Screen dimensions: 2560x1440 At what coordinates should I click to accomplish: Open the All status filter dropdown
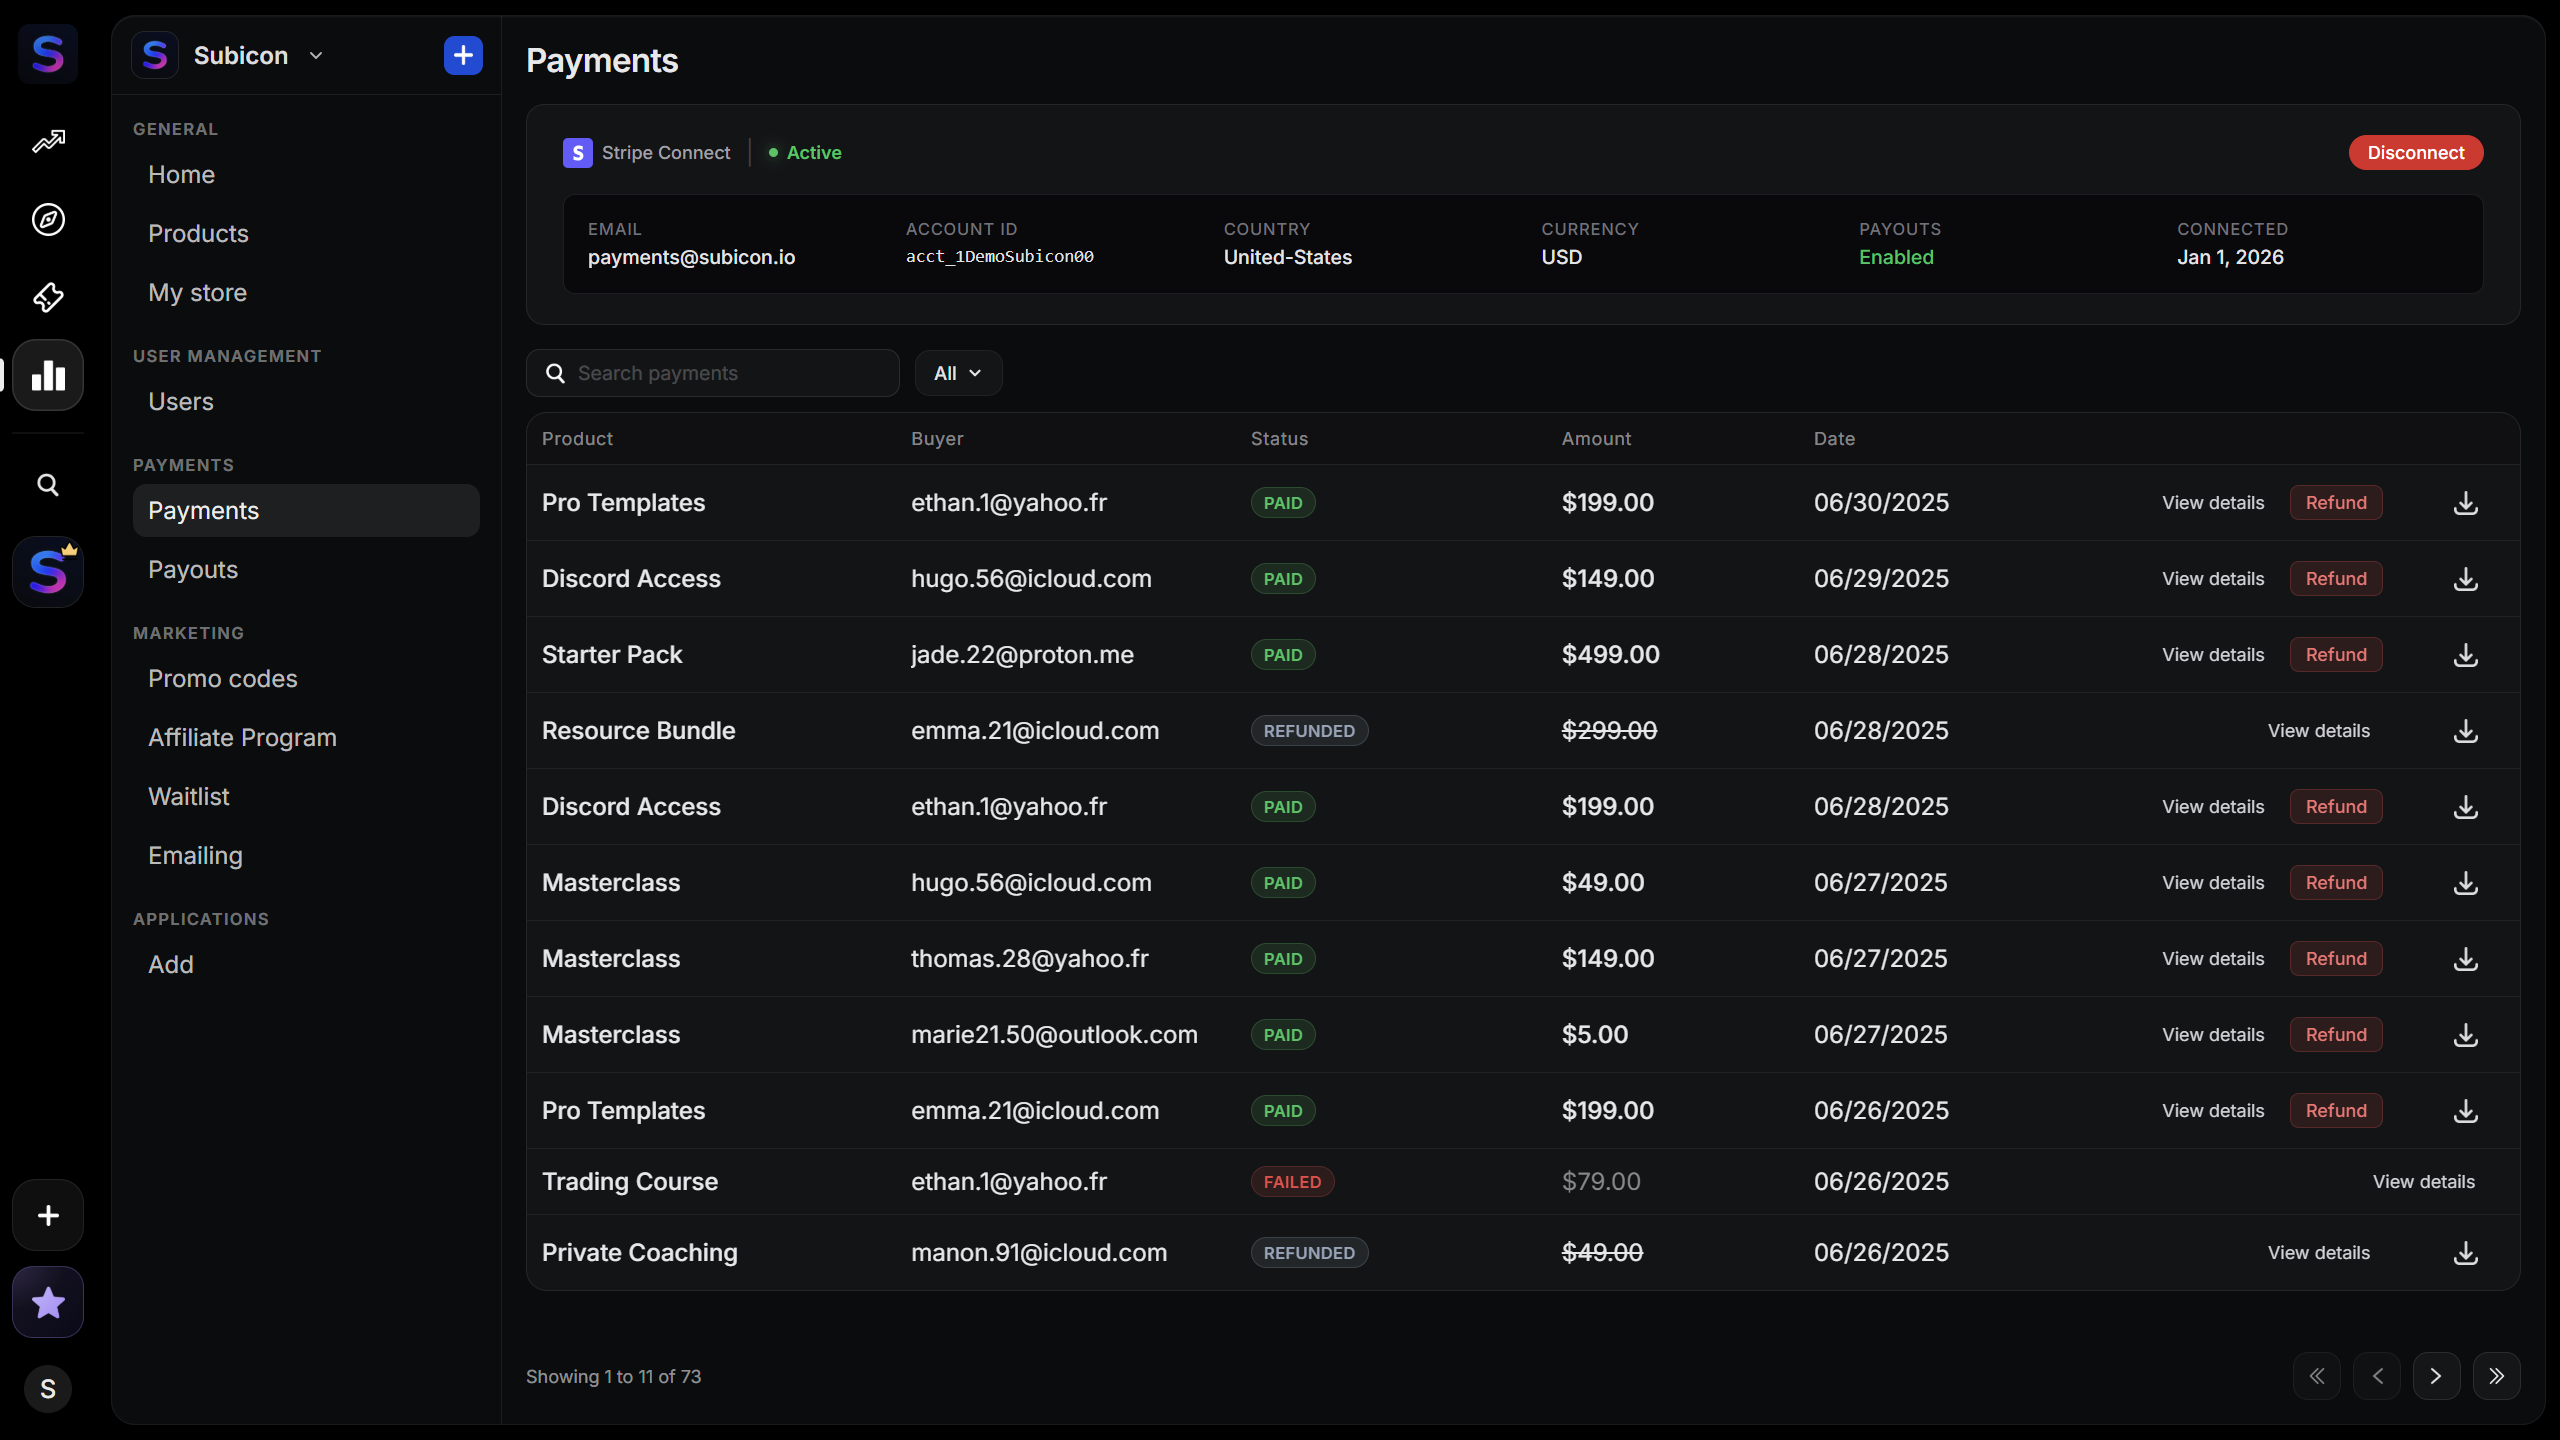pos(958,373)
